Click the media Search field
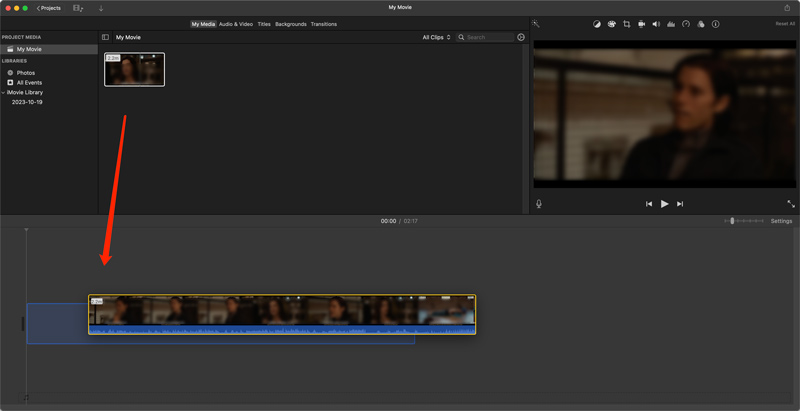The image size is (800, 411). 485,37
